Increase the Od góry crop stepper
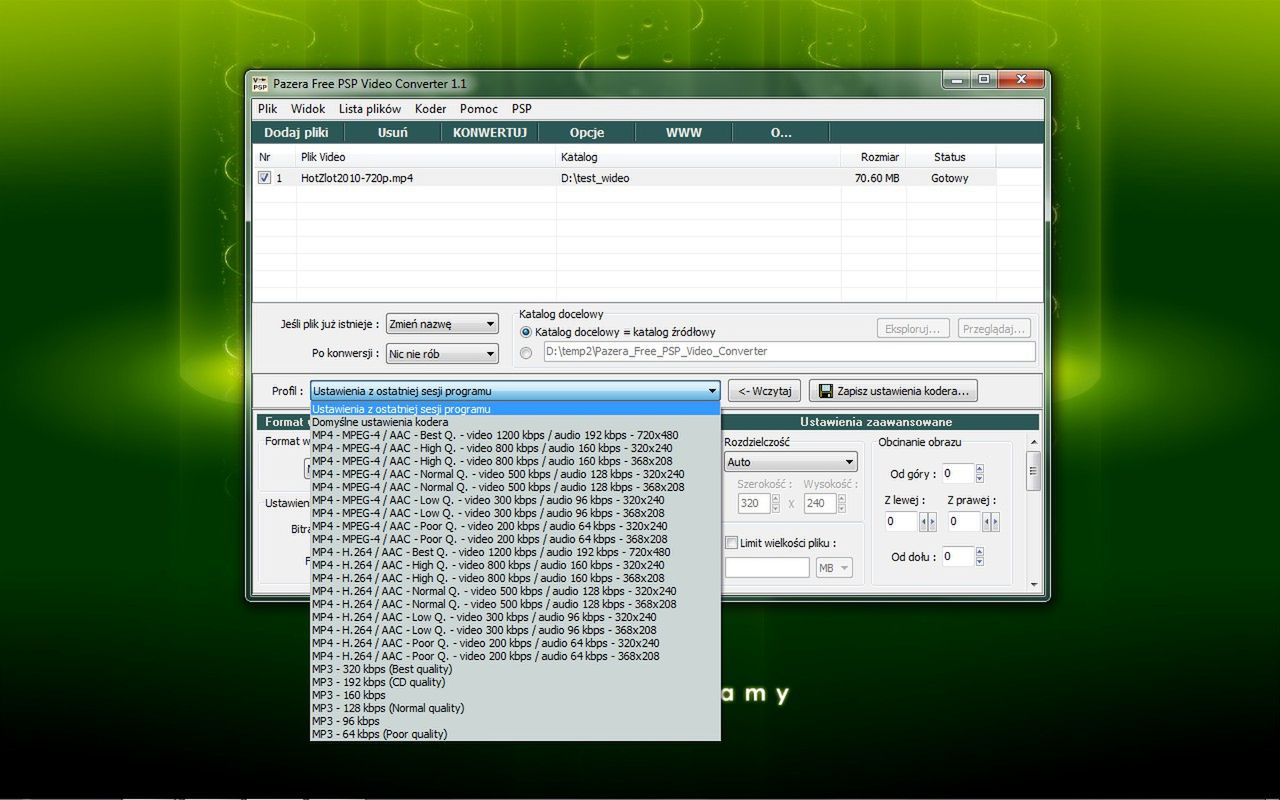1280x800 pixels. (979, 469)
